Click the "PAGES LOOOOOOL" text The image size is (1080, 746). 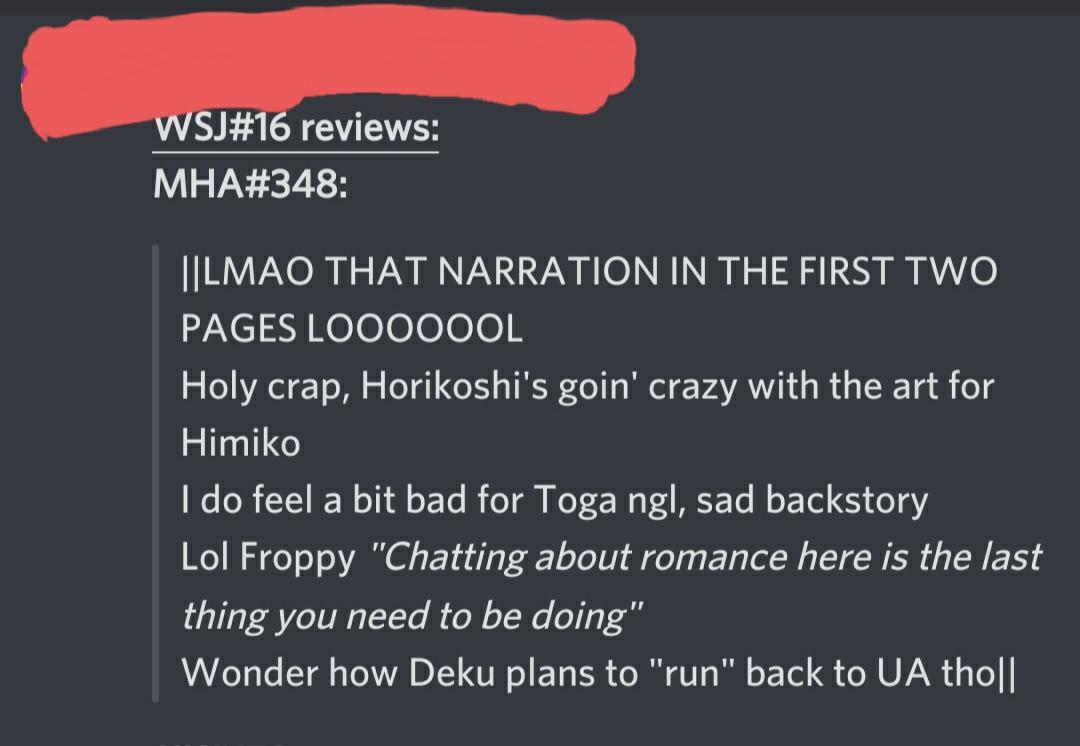click(x=351, y=329)
